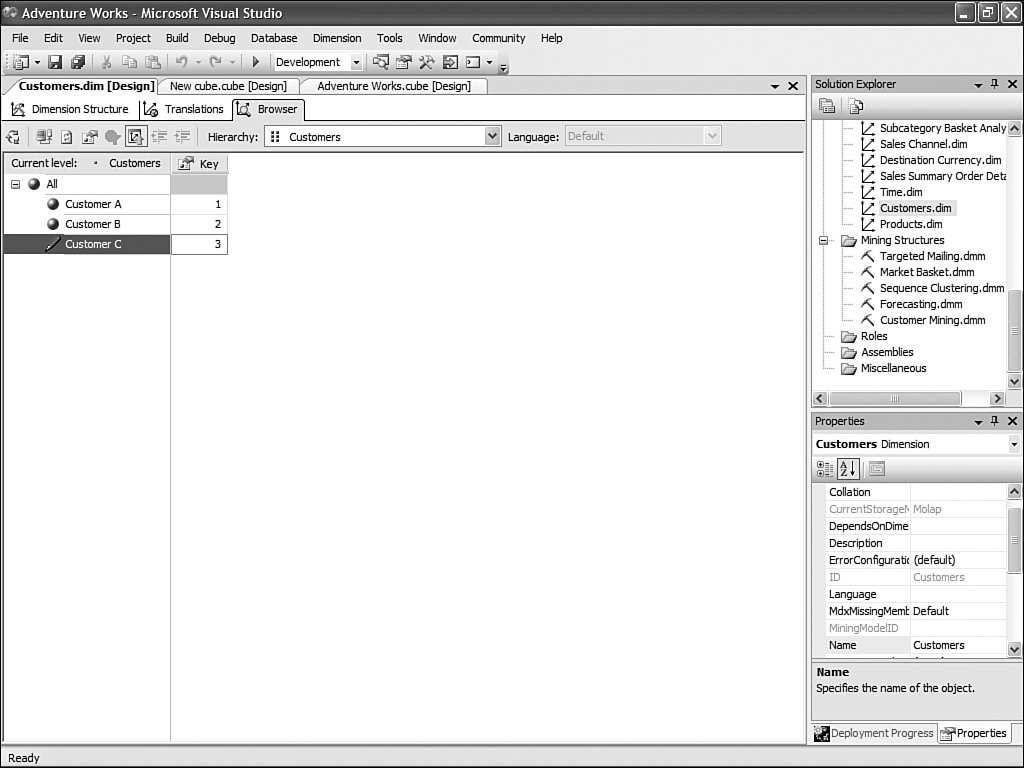This screenshot has width=1024, height=768.
Task: Open the solution configuration Development dropdown
Action: pos(357,62)
